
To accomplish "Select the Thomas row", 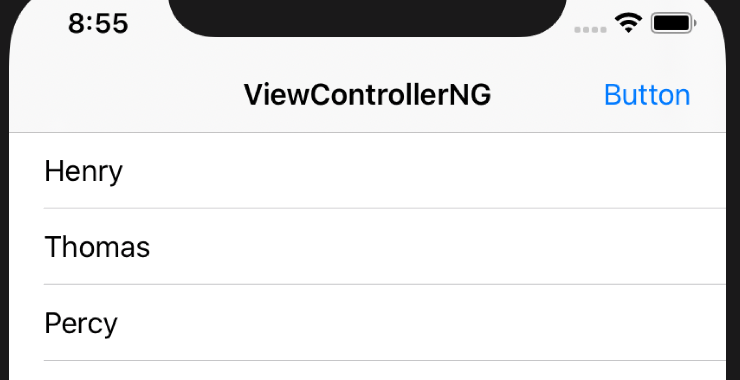I will 367,246.
